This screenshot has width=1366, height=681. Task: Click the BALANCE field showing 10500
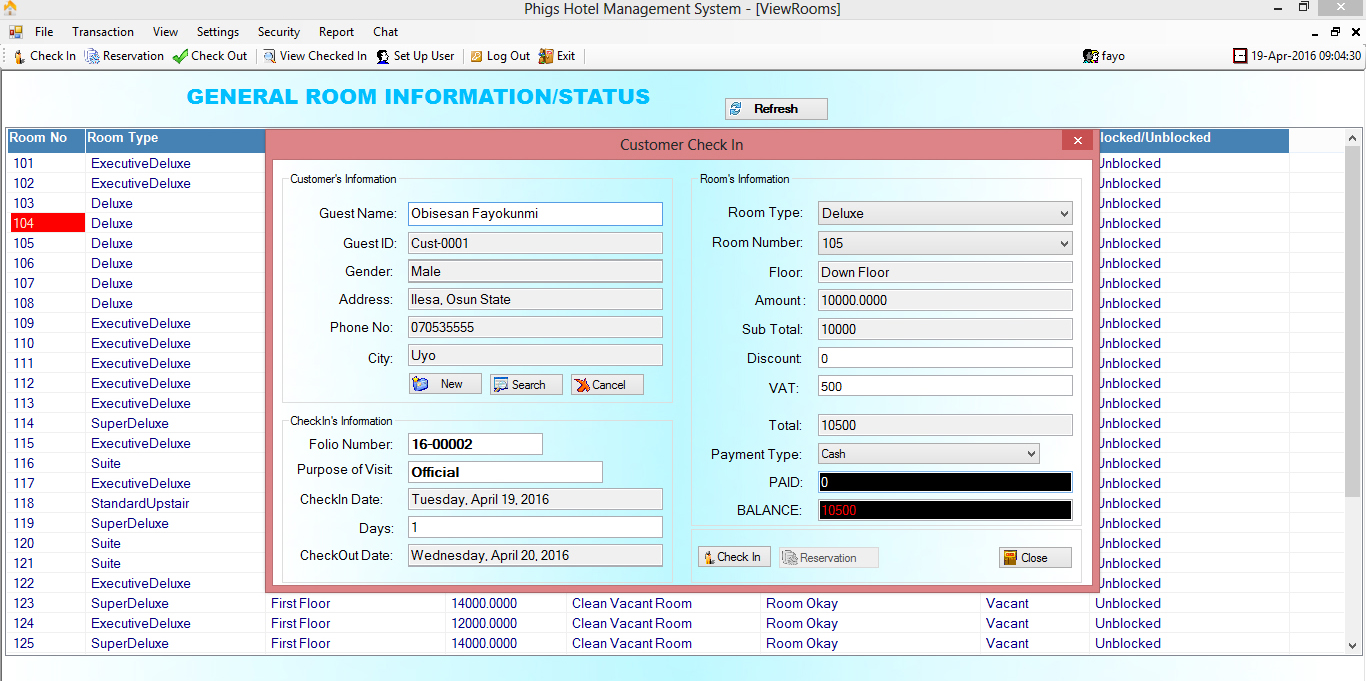[945, 510]
